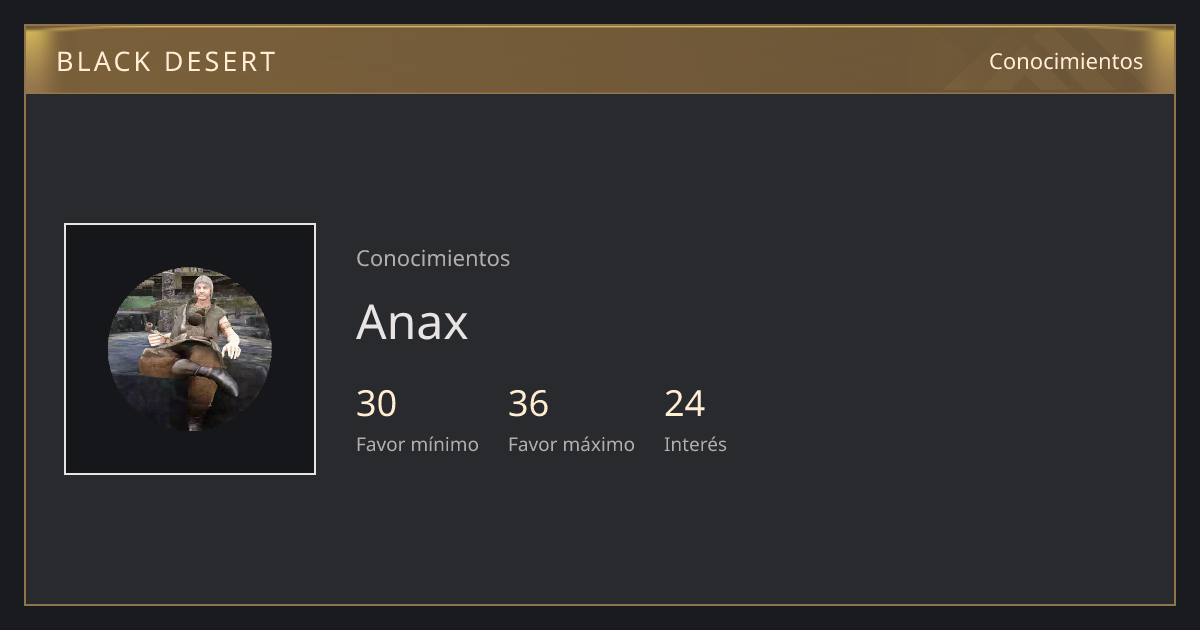The height and width of the screenshot is (630, 1200).
Task: Click the golden header banner bar
Action: point(600,60)
